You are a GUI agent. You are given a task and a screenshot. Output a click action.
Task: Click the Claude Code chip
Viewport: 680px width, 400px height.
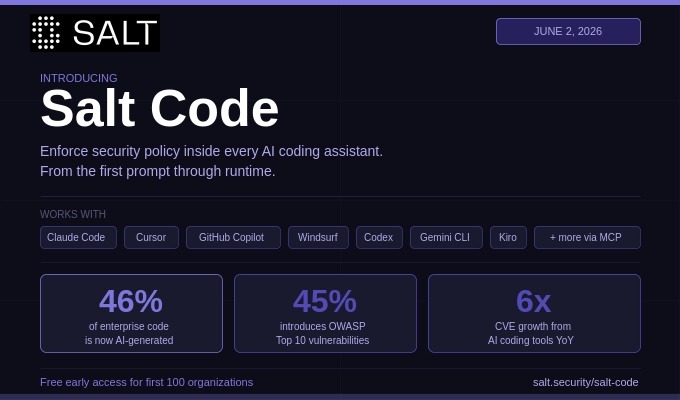click(78, 237)
